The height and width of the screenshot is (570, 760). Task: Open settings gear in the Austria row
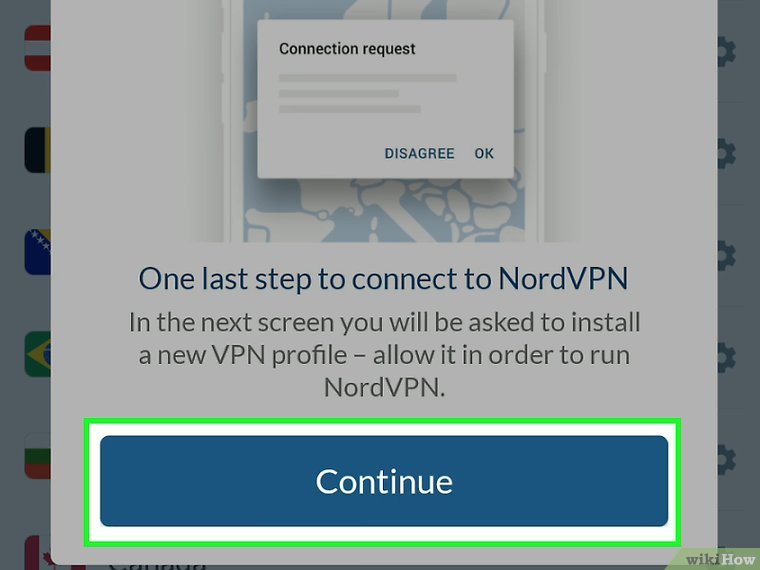[x=727, y=50]
